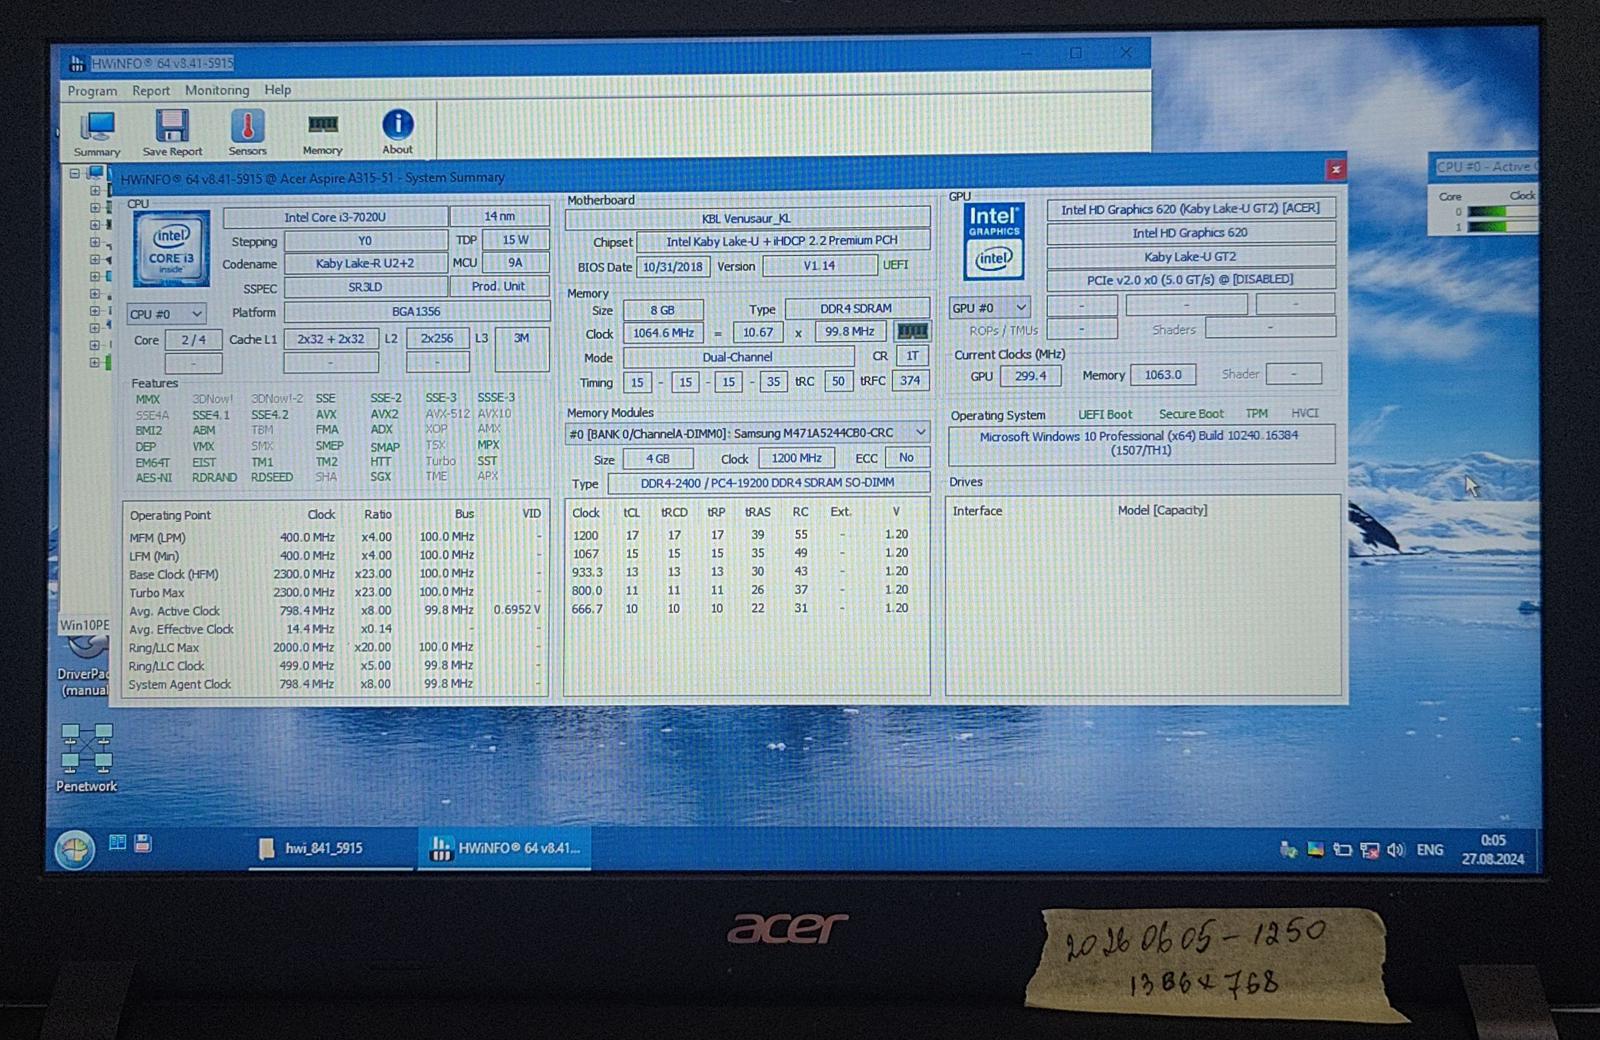Click the RAM chip icon beside 99.8 MHz
Image resolution: width=1600 pixels, height=1040 pixels.
[912, 331]
